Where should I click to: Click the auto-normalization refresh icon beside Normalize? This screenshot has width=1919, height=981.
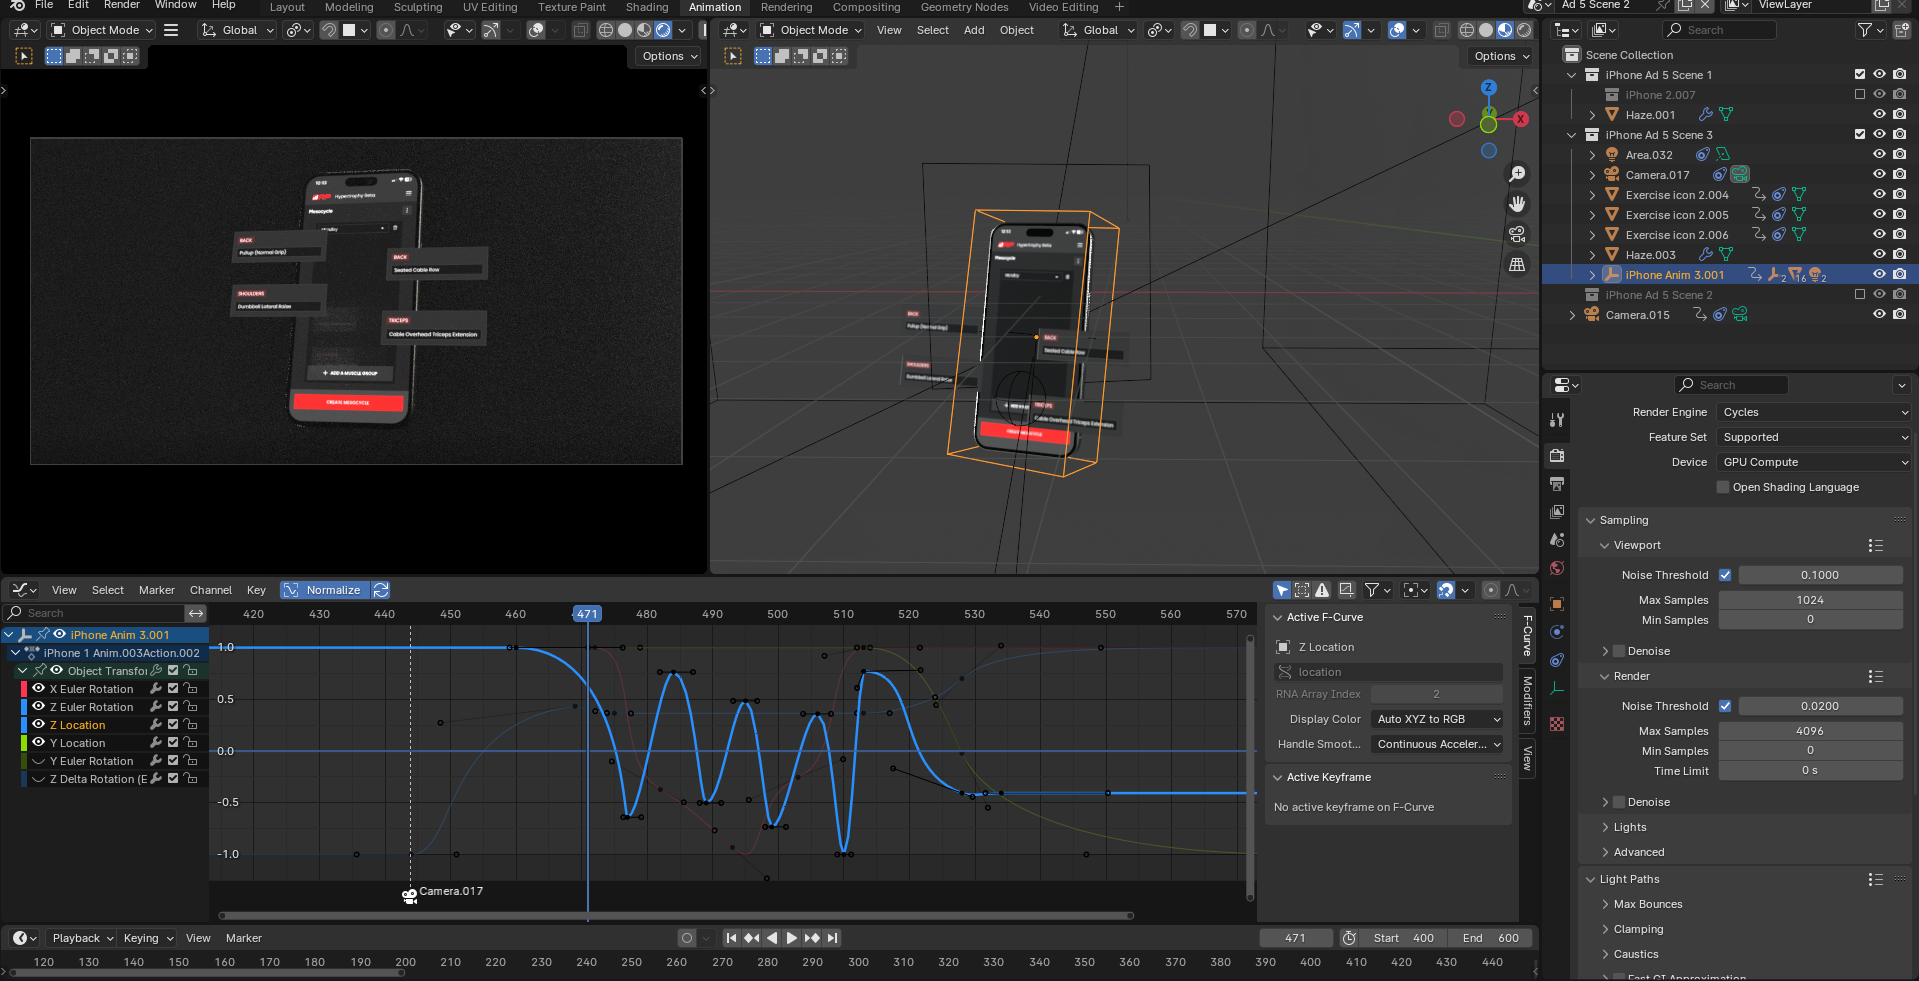coord(381,590)
